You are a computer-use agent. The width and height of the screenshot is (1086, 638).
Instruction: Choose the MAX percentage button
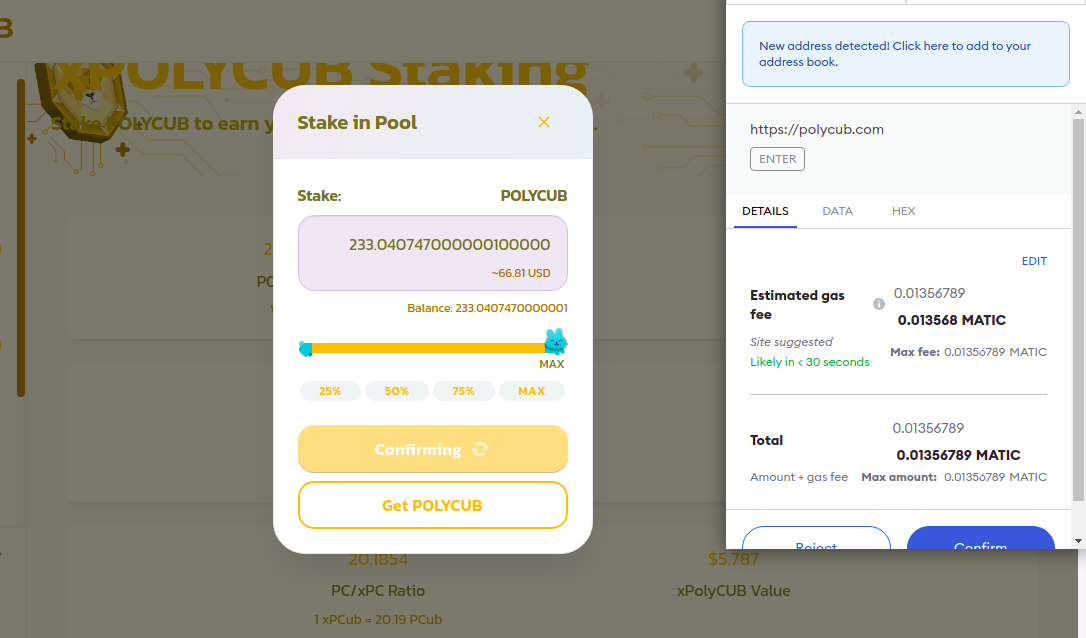coord(531,391)
